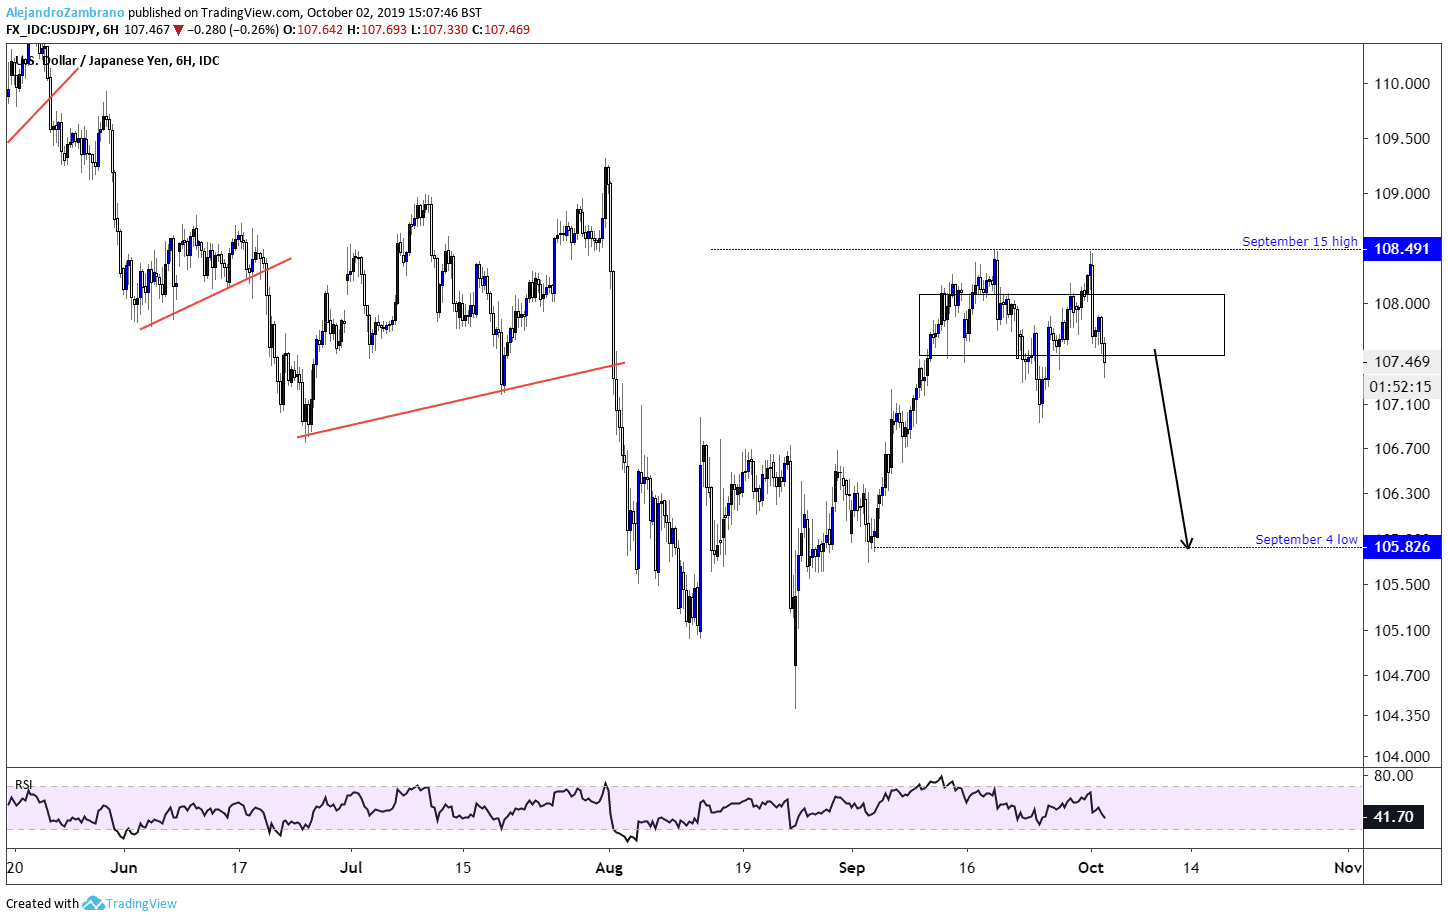1448x921 pixels.
Task: Click the 109.500 price axis label
Action: coord(1402,138)
